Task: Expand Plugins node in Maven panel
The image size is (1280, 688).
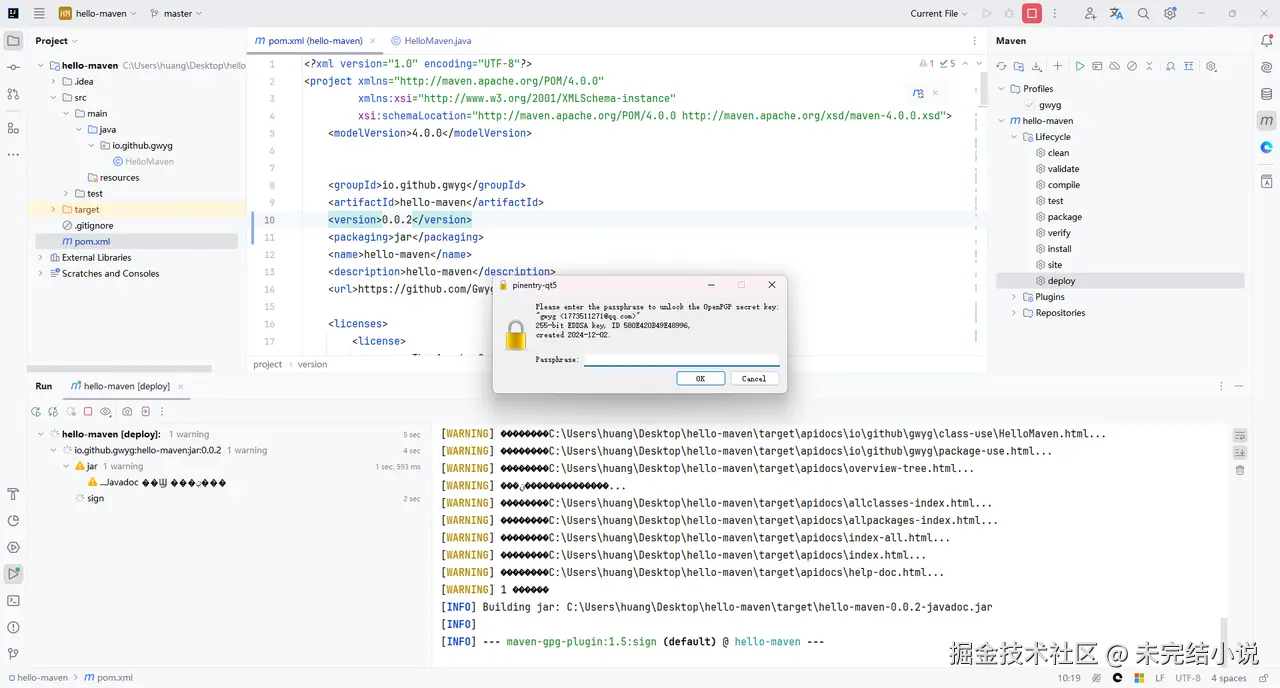Action: (1014, 297)
